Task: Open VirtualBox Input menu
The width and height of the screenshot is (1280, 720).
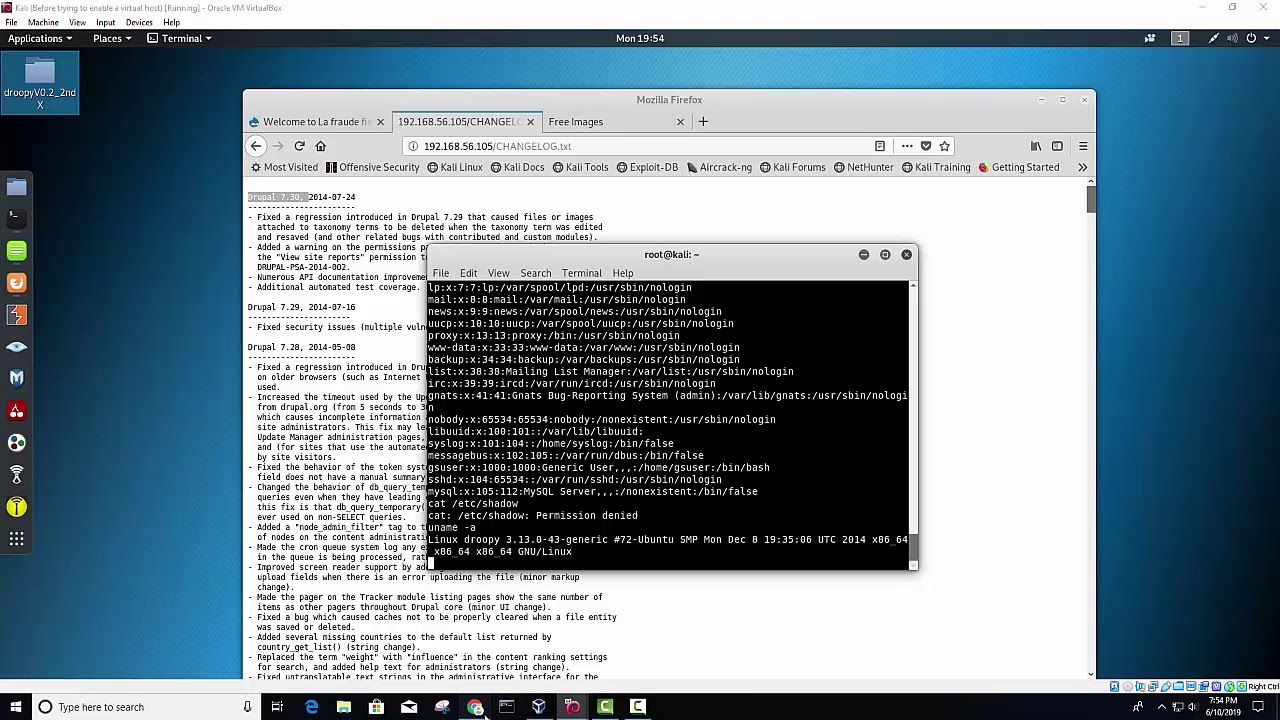Action: click(105, 22)
